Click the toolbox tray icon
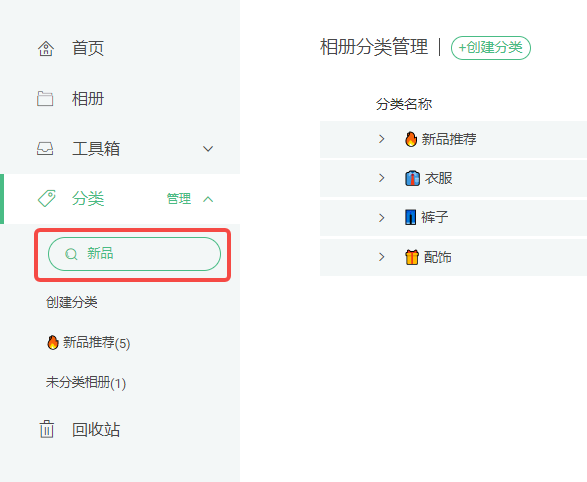The height and width of the screenshot is (482, 587). (45, 149)
